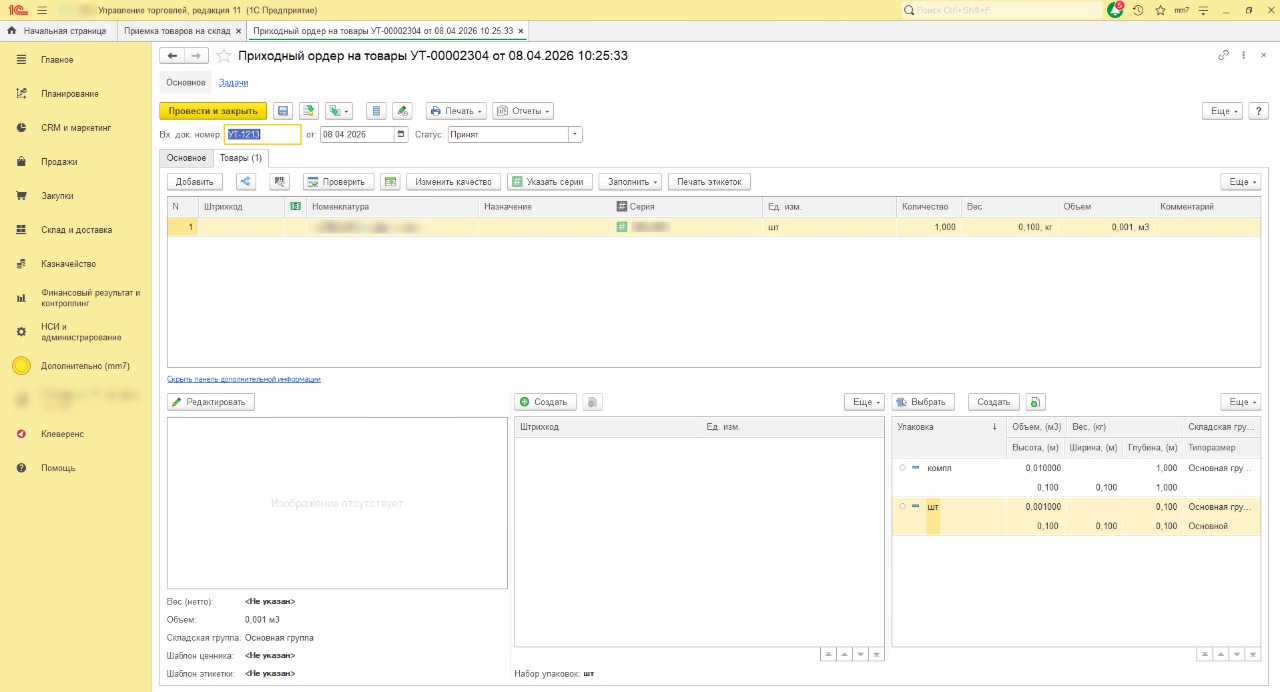Open favorites star in the title bar
The width and height of the screenshot is (1280, 692).
coord(1160,10)
